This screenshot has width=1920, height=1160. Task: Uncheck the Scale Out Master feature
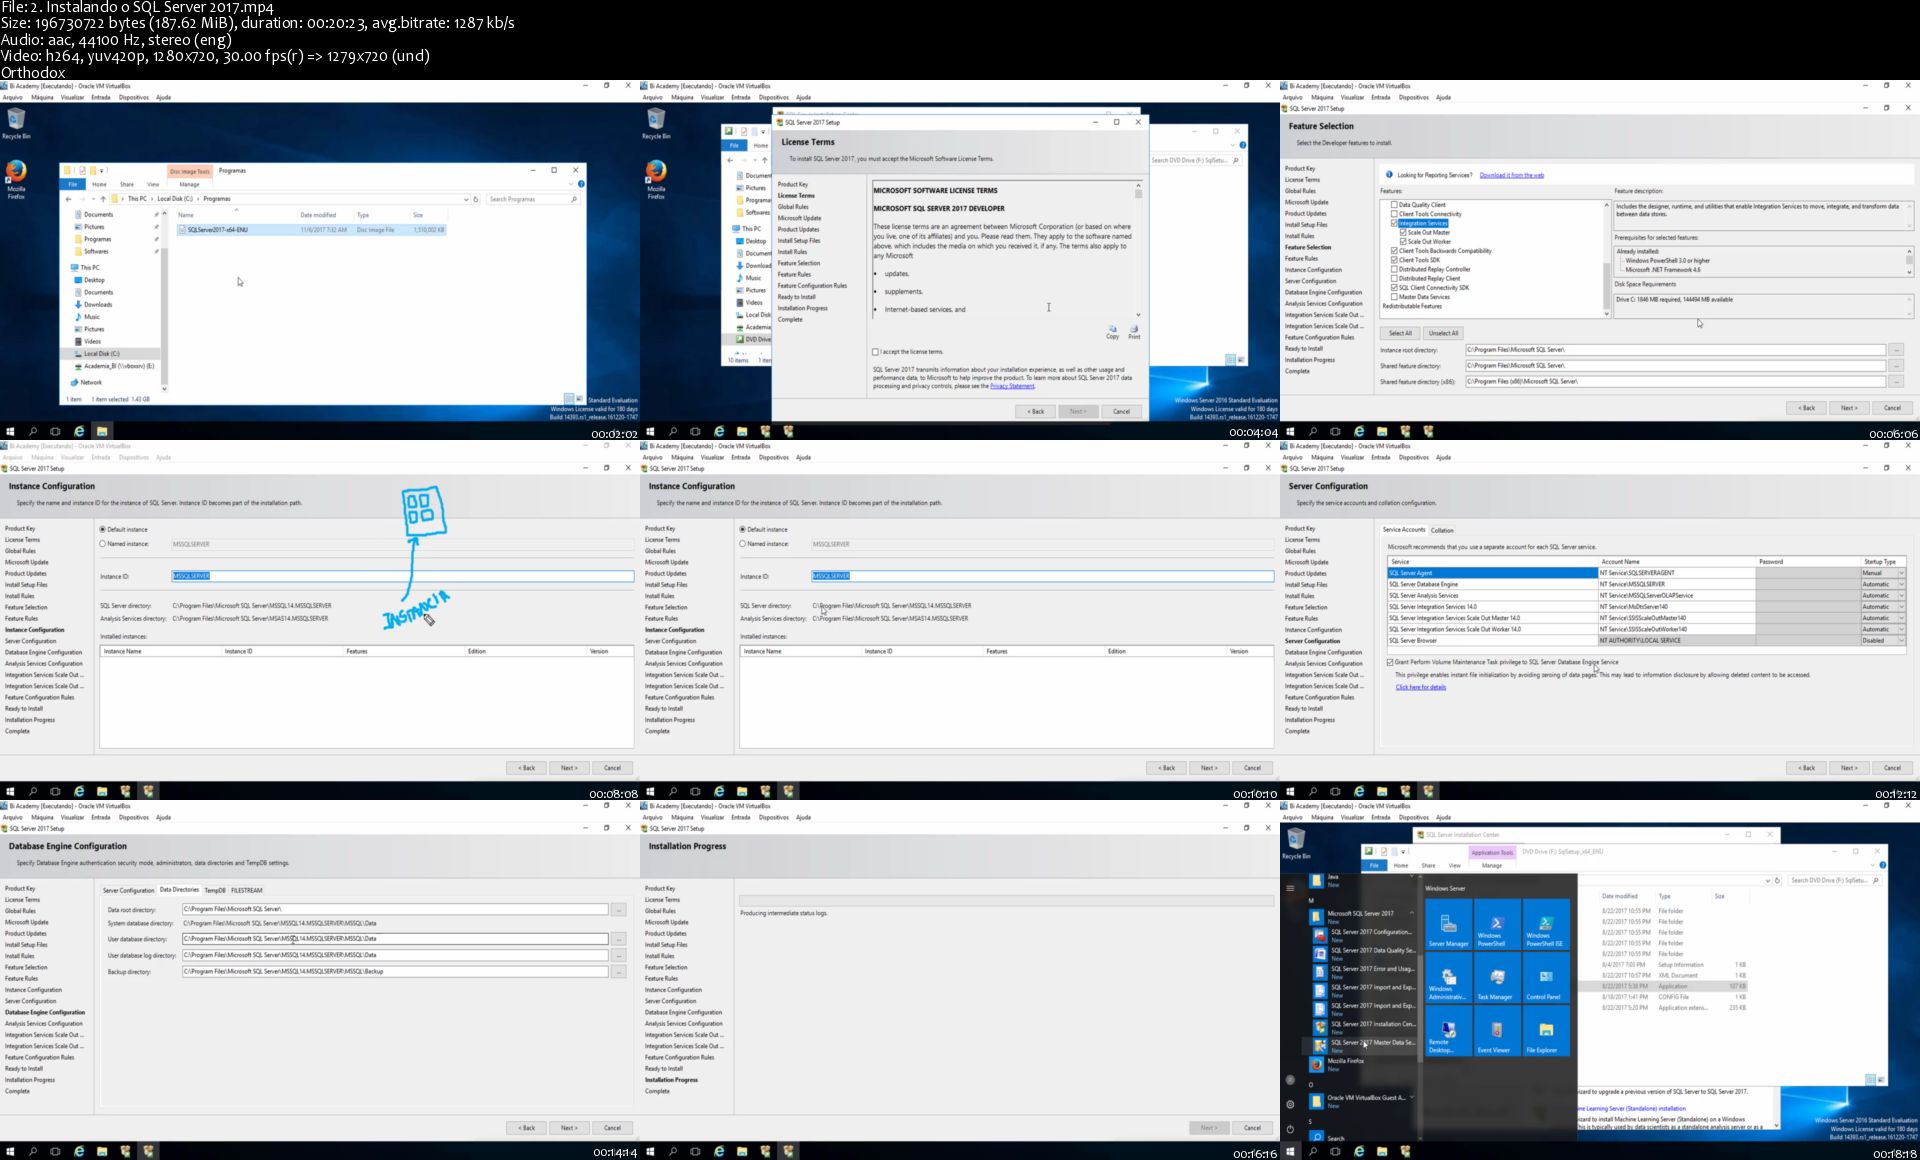tap(1404, 232)
